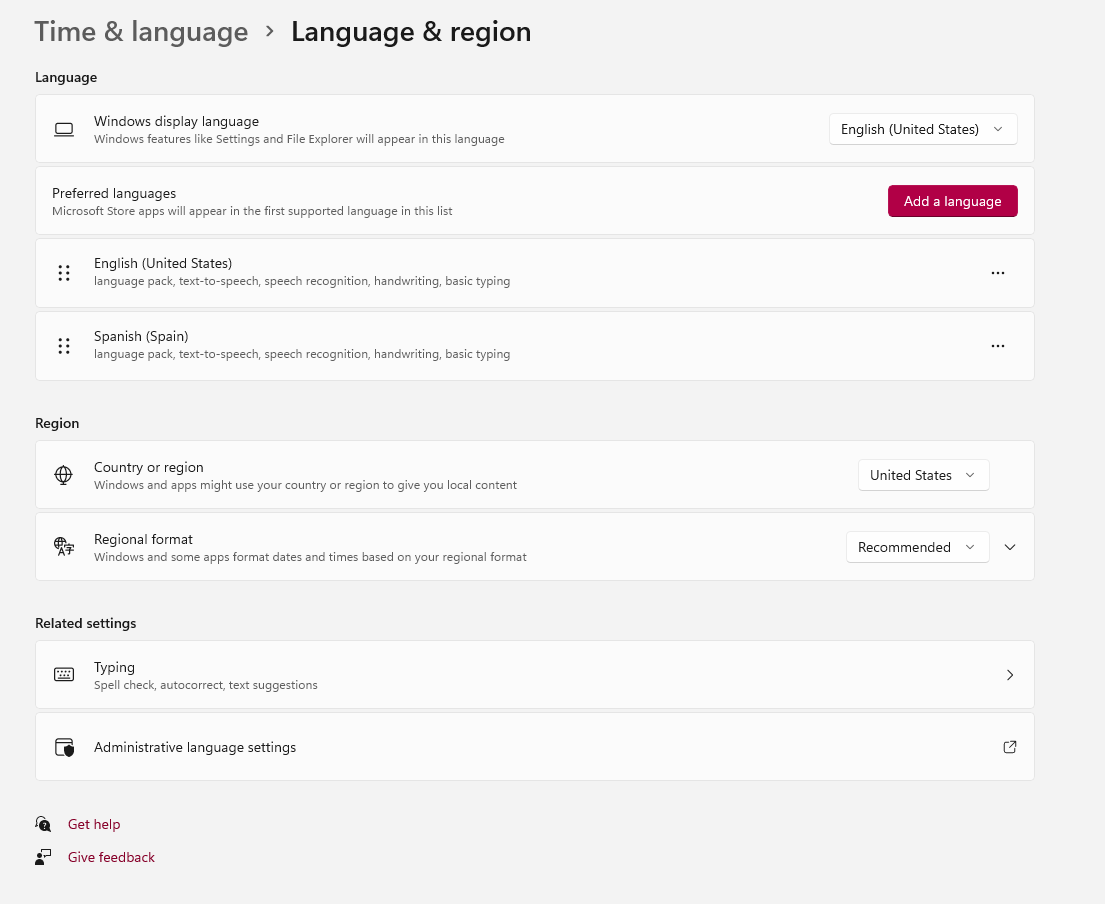
Task: Select the Spanish (Spain) language row
Action: point(534,346)
